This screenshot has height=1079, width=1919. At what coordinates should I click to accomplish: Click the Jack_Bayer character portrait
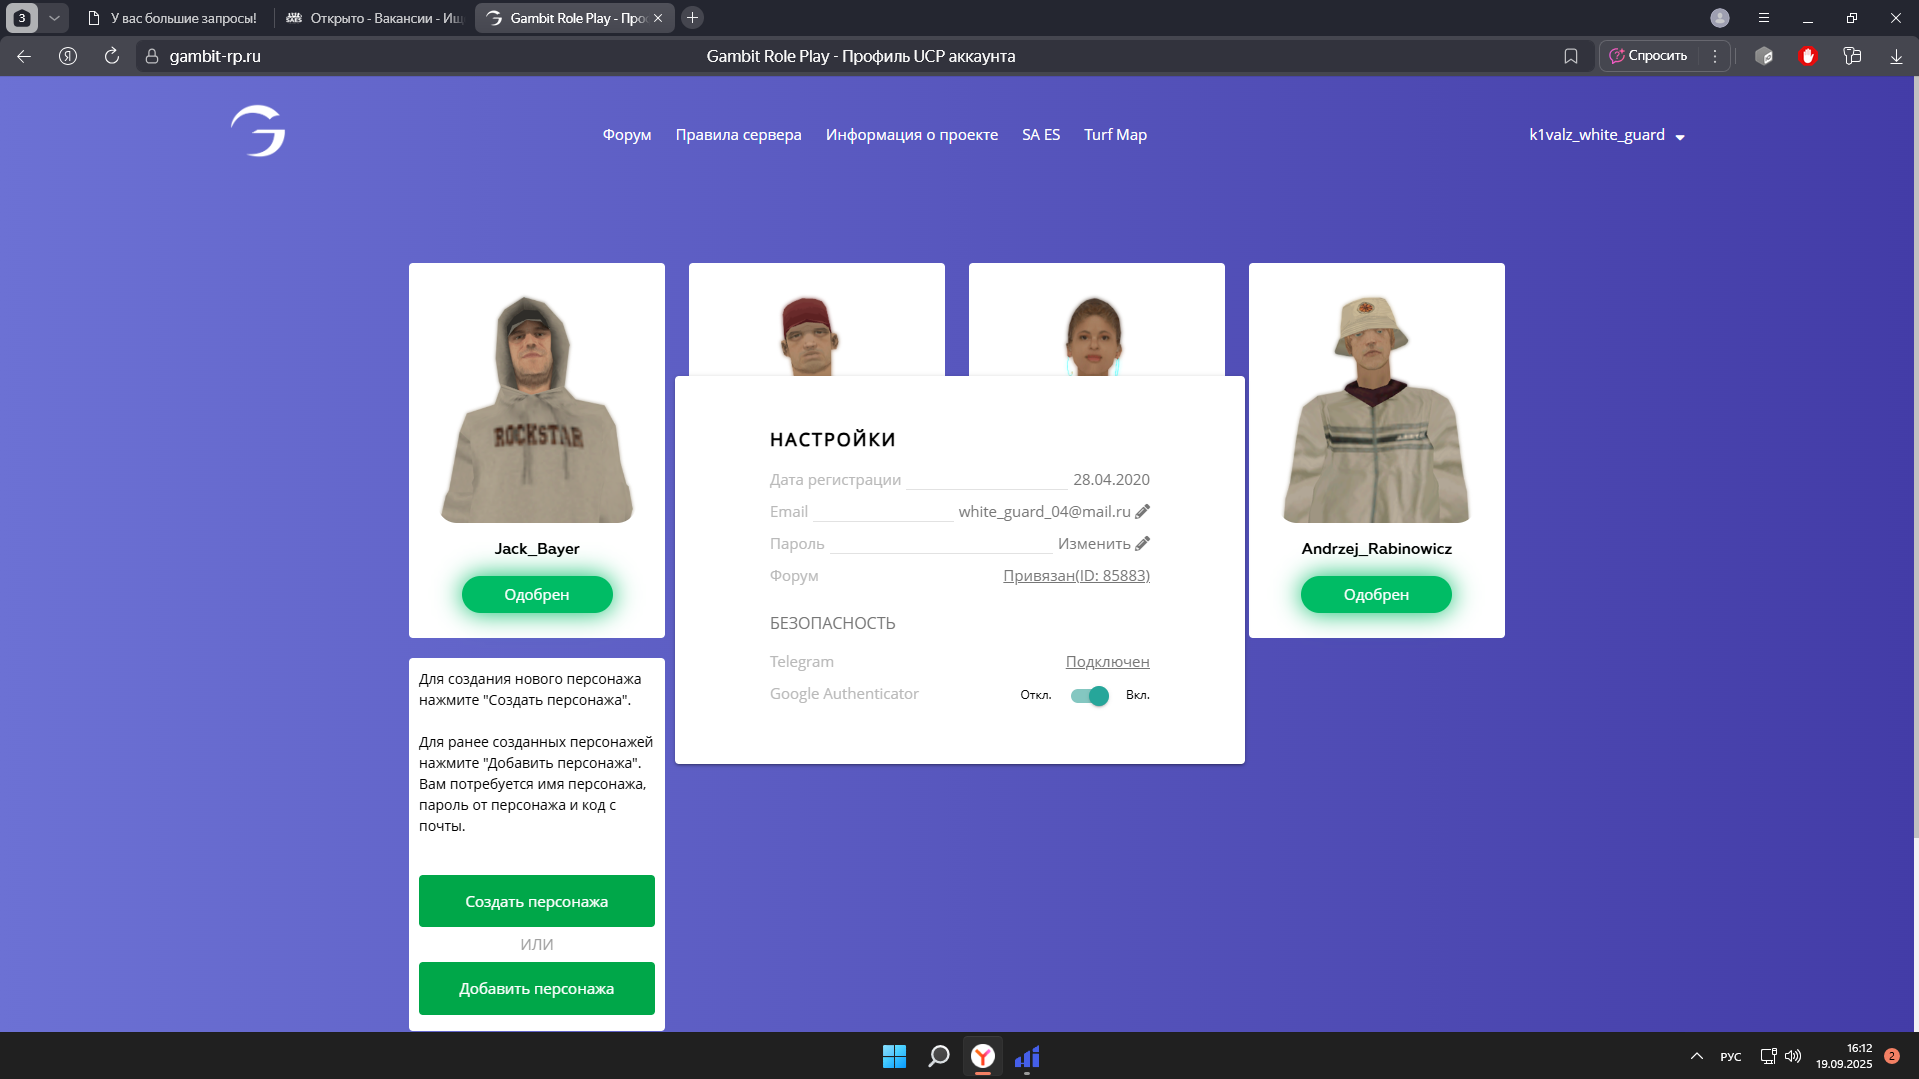pyautogui.click(x=537, y=409)
